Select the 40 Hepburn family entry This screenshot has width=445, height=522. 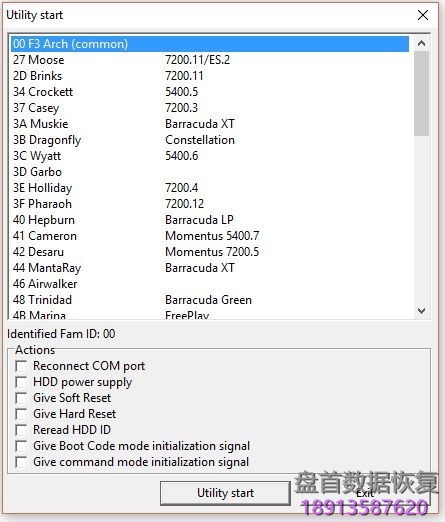pos(210,220)
